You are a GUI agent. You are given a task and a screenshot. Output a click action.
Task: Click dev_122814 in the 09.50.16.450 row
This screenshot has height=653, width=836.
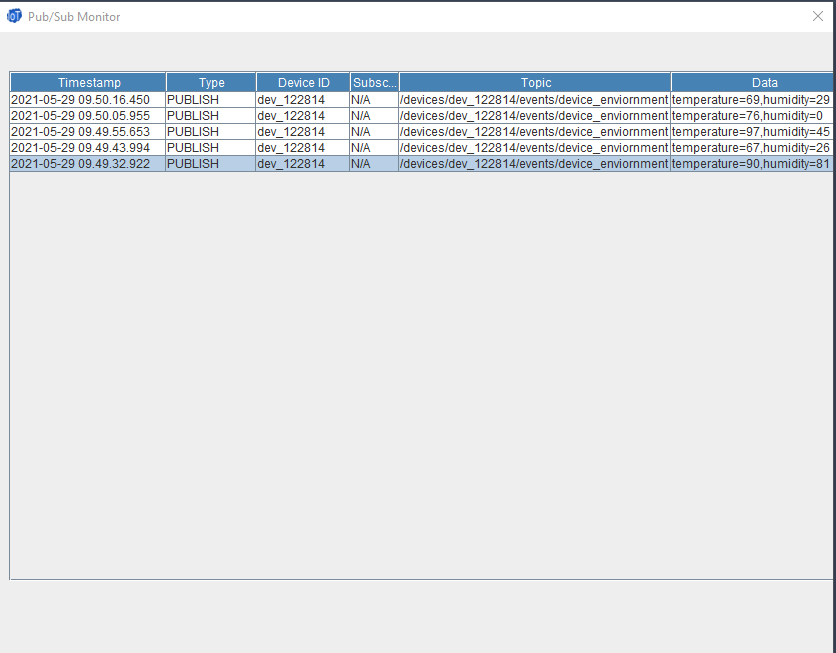click(291, 100)
